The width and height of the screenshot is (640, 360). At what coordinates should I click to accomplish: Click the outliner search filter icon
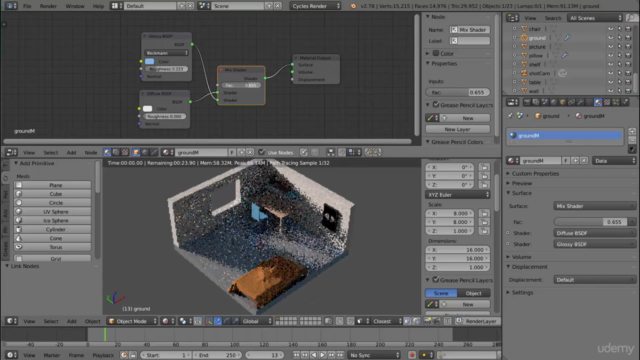(631, 18)
